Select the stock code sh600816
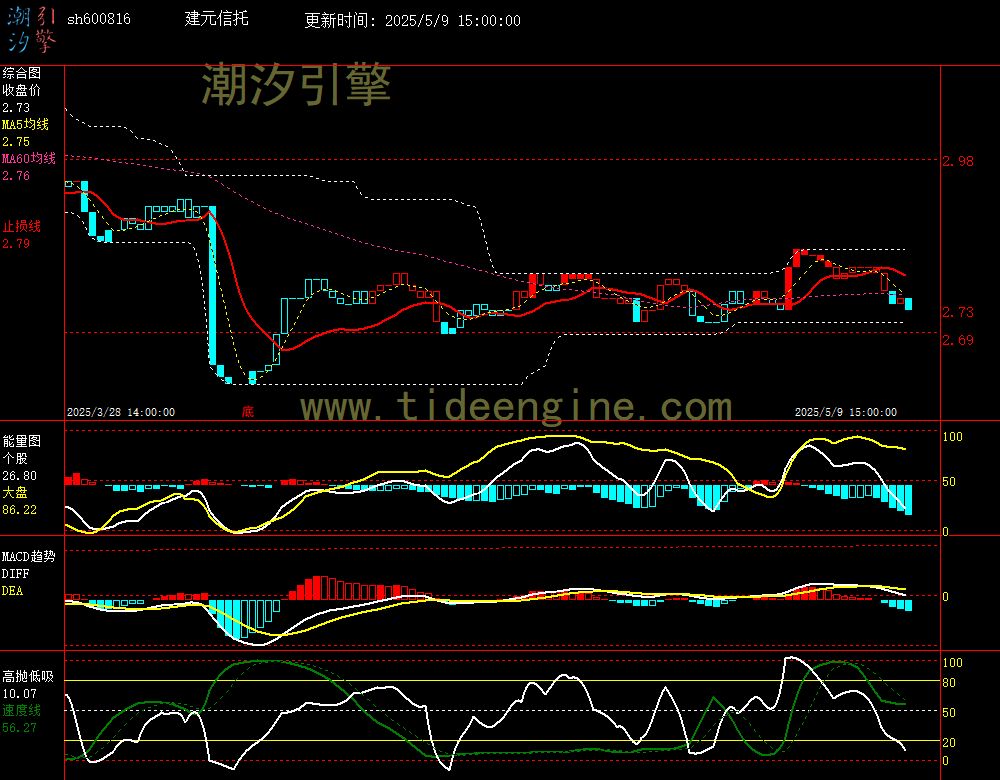 tap(99, 19)
